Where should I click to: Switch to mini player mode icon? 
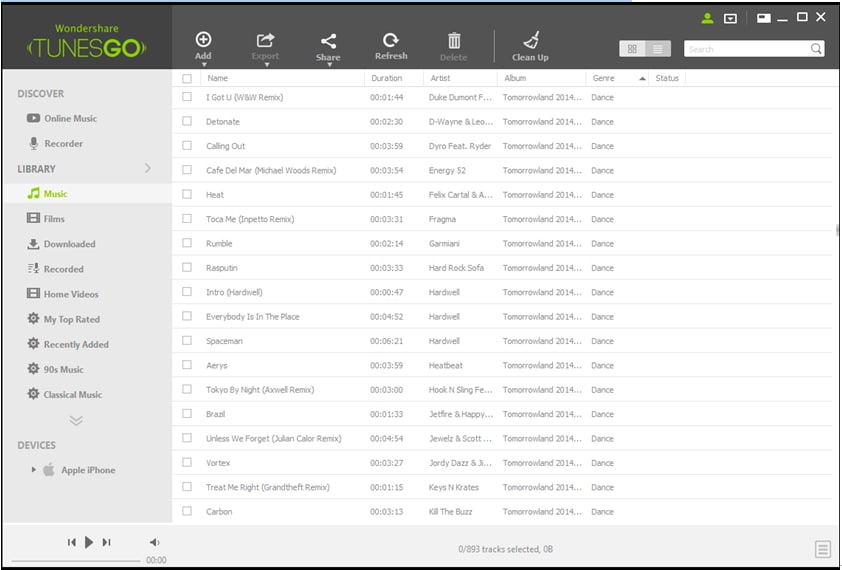click(764, 18)
